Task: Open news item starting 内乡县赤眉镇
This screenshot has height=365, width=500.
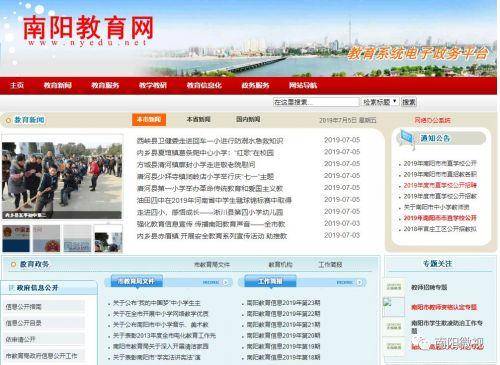Action: pos(212,236)
